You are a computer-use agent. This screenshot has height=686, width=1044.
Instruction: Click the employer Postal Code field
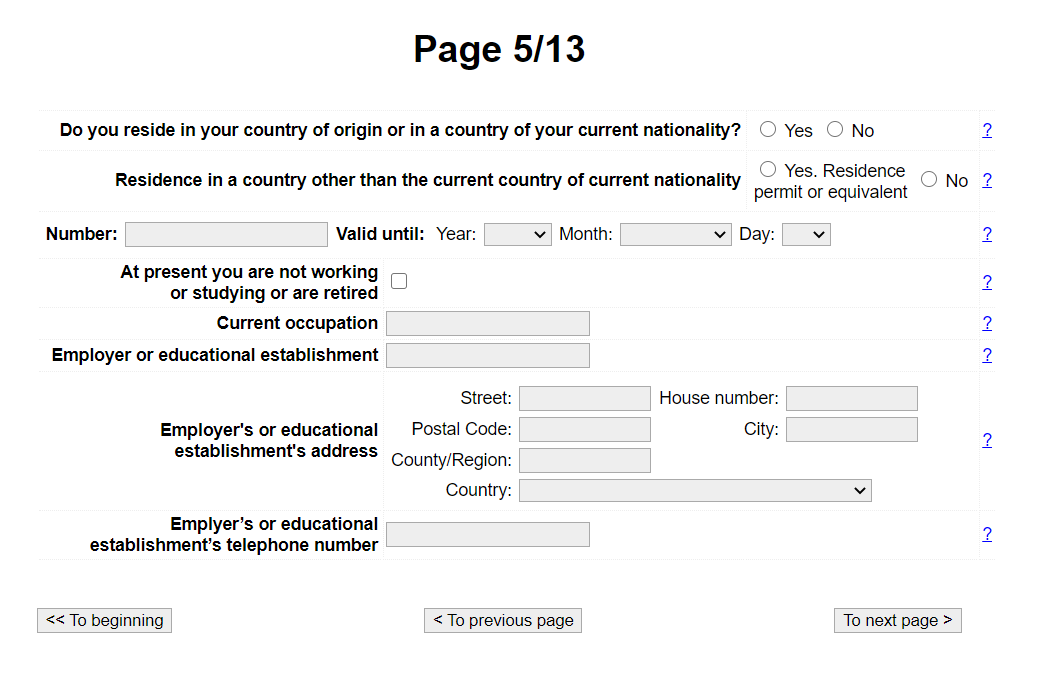tap(585, 430)
